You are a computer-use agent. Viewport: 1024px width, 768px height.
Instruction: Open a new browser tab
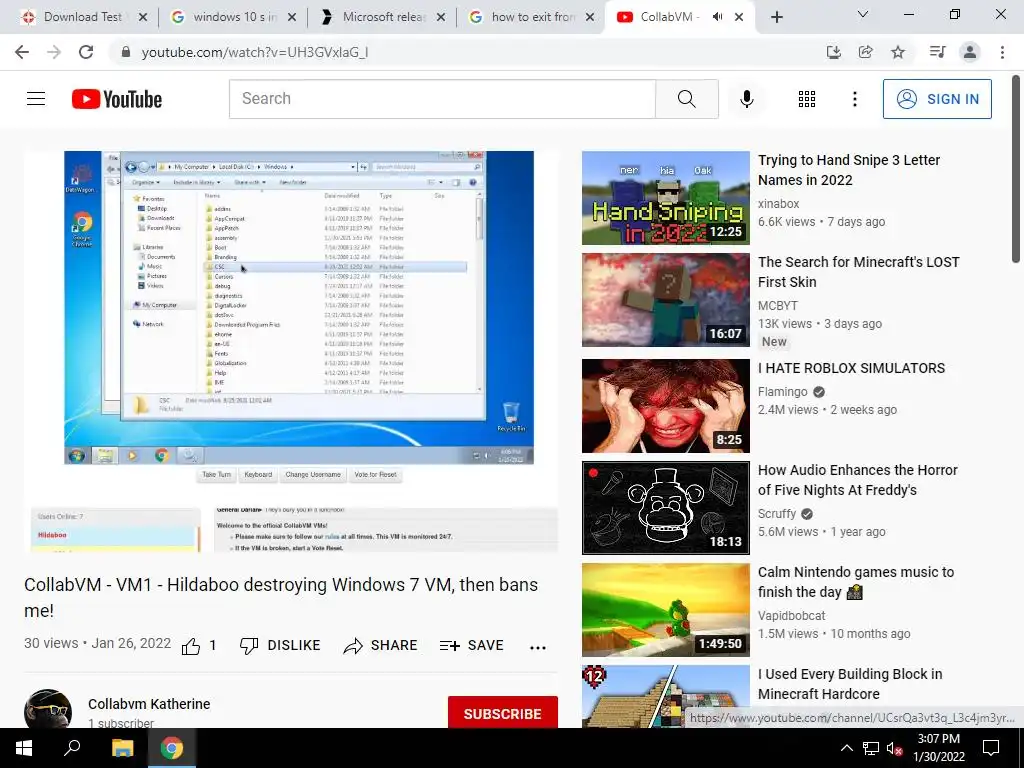[776, 17]
